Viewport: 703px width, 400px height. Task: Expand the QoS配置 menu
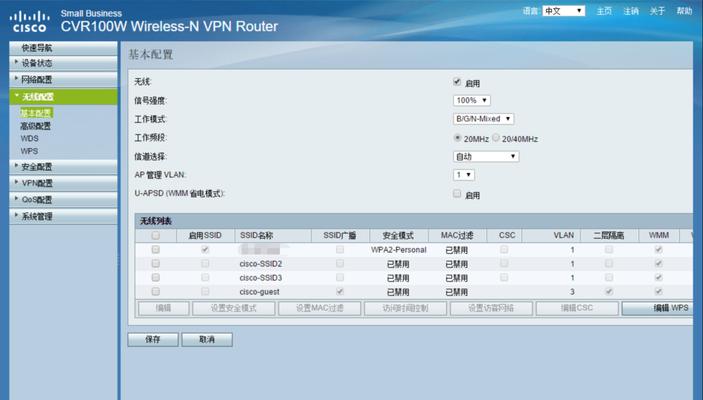coord(63,200)
